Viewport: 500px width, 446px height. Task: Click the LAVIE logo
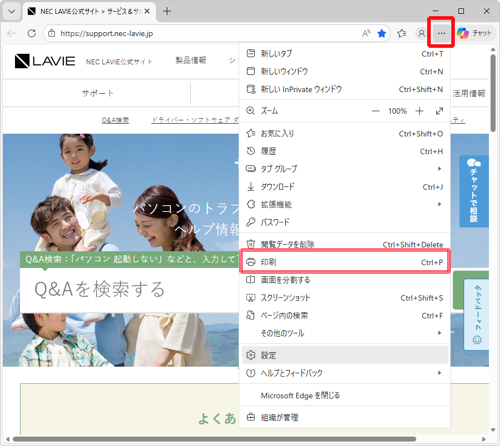pyautogui.click(x=45, y=61)
